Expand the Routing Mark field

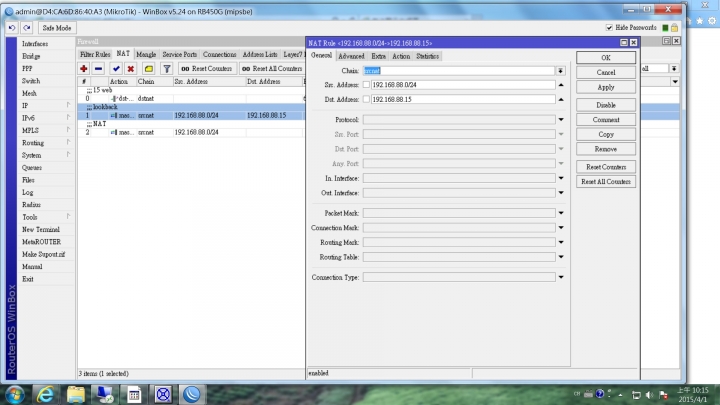(x=561, y=242)
